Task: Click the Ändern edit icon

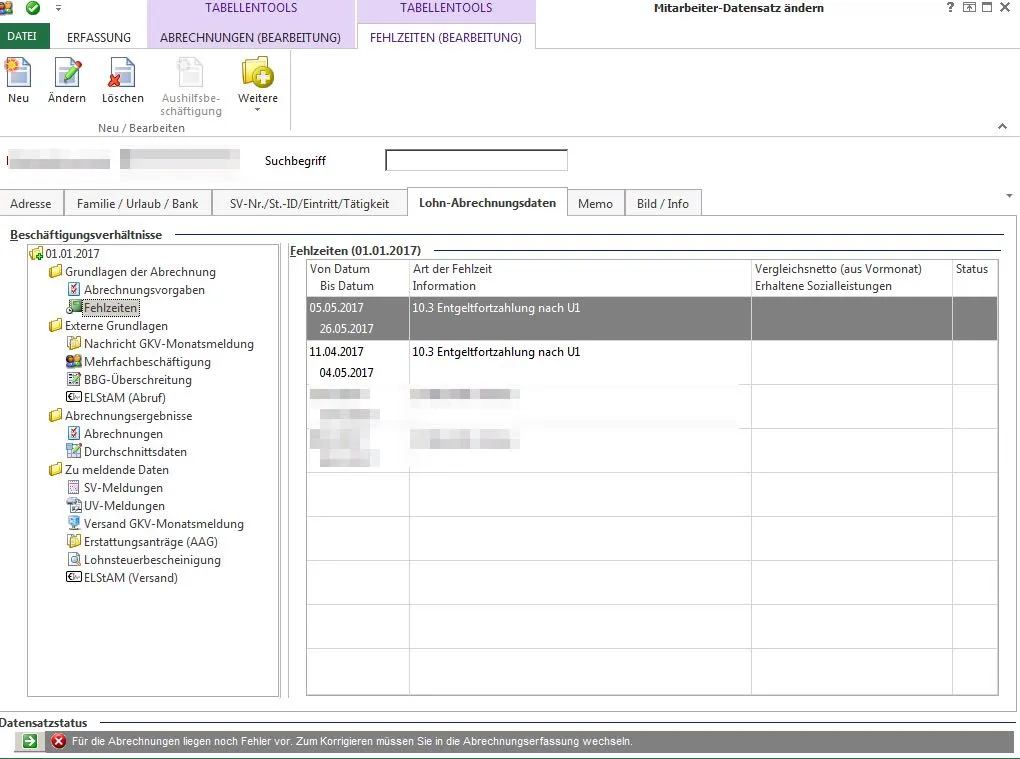Action: (x=67, y=79)
